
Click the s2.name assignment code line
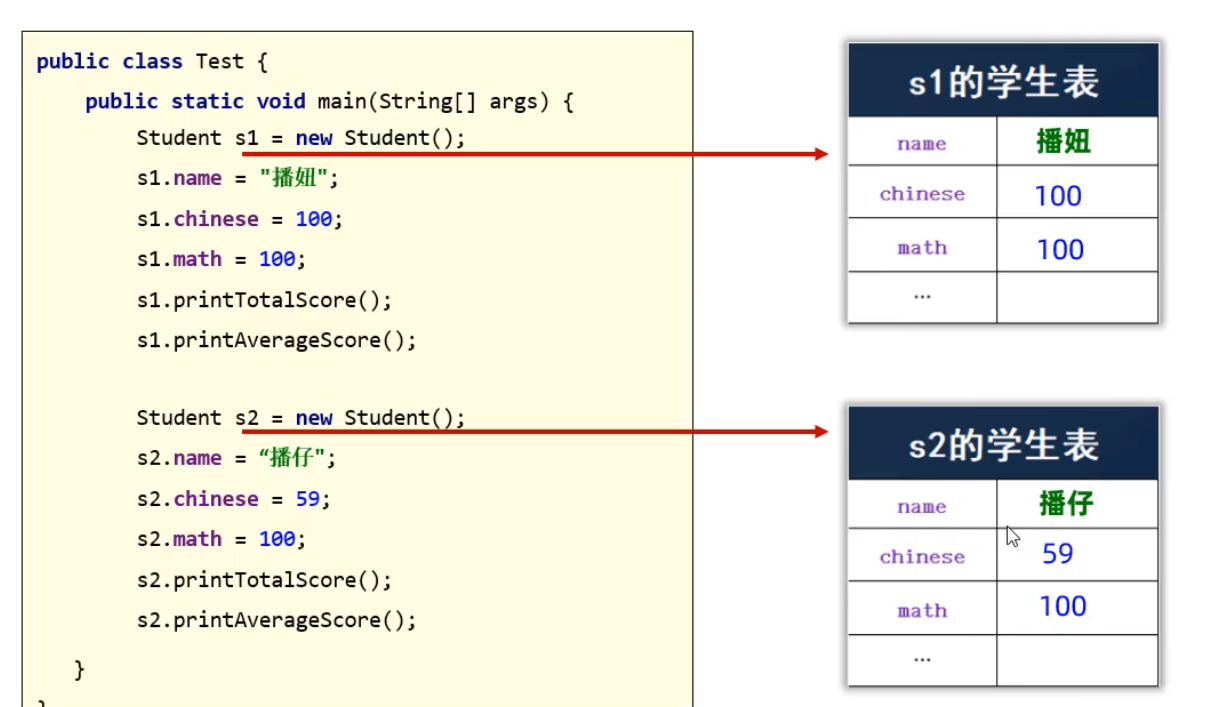[237, 458]
